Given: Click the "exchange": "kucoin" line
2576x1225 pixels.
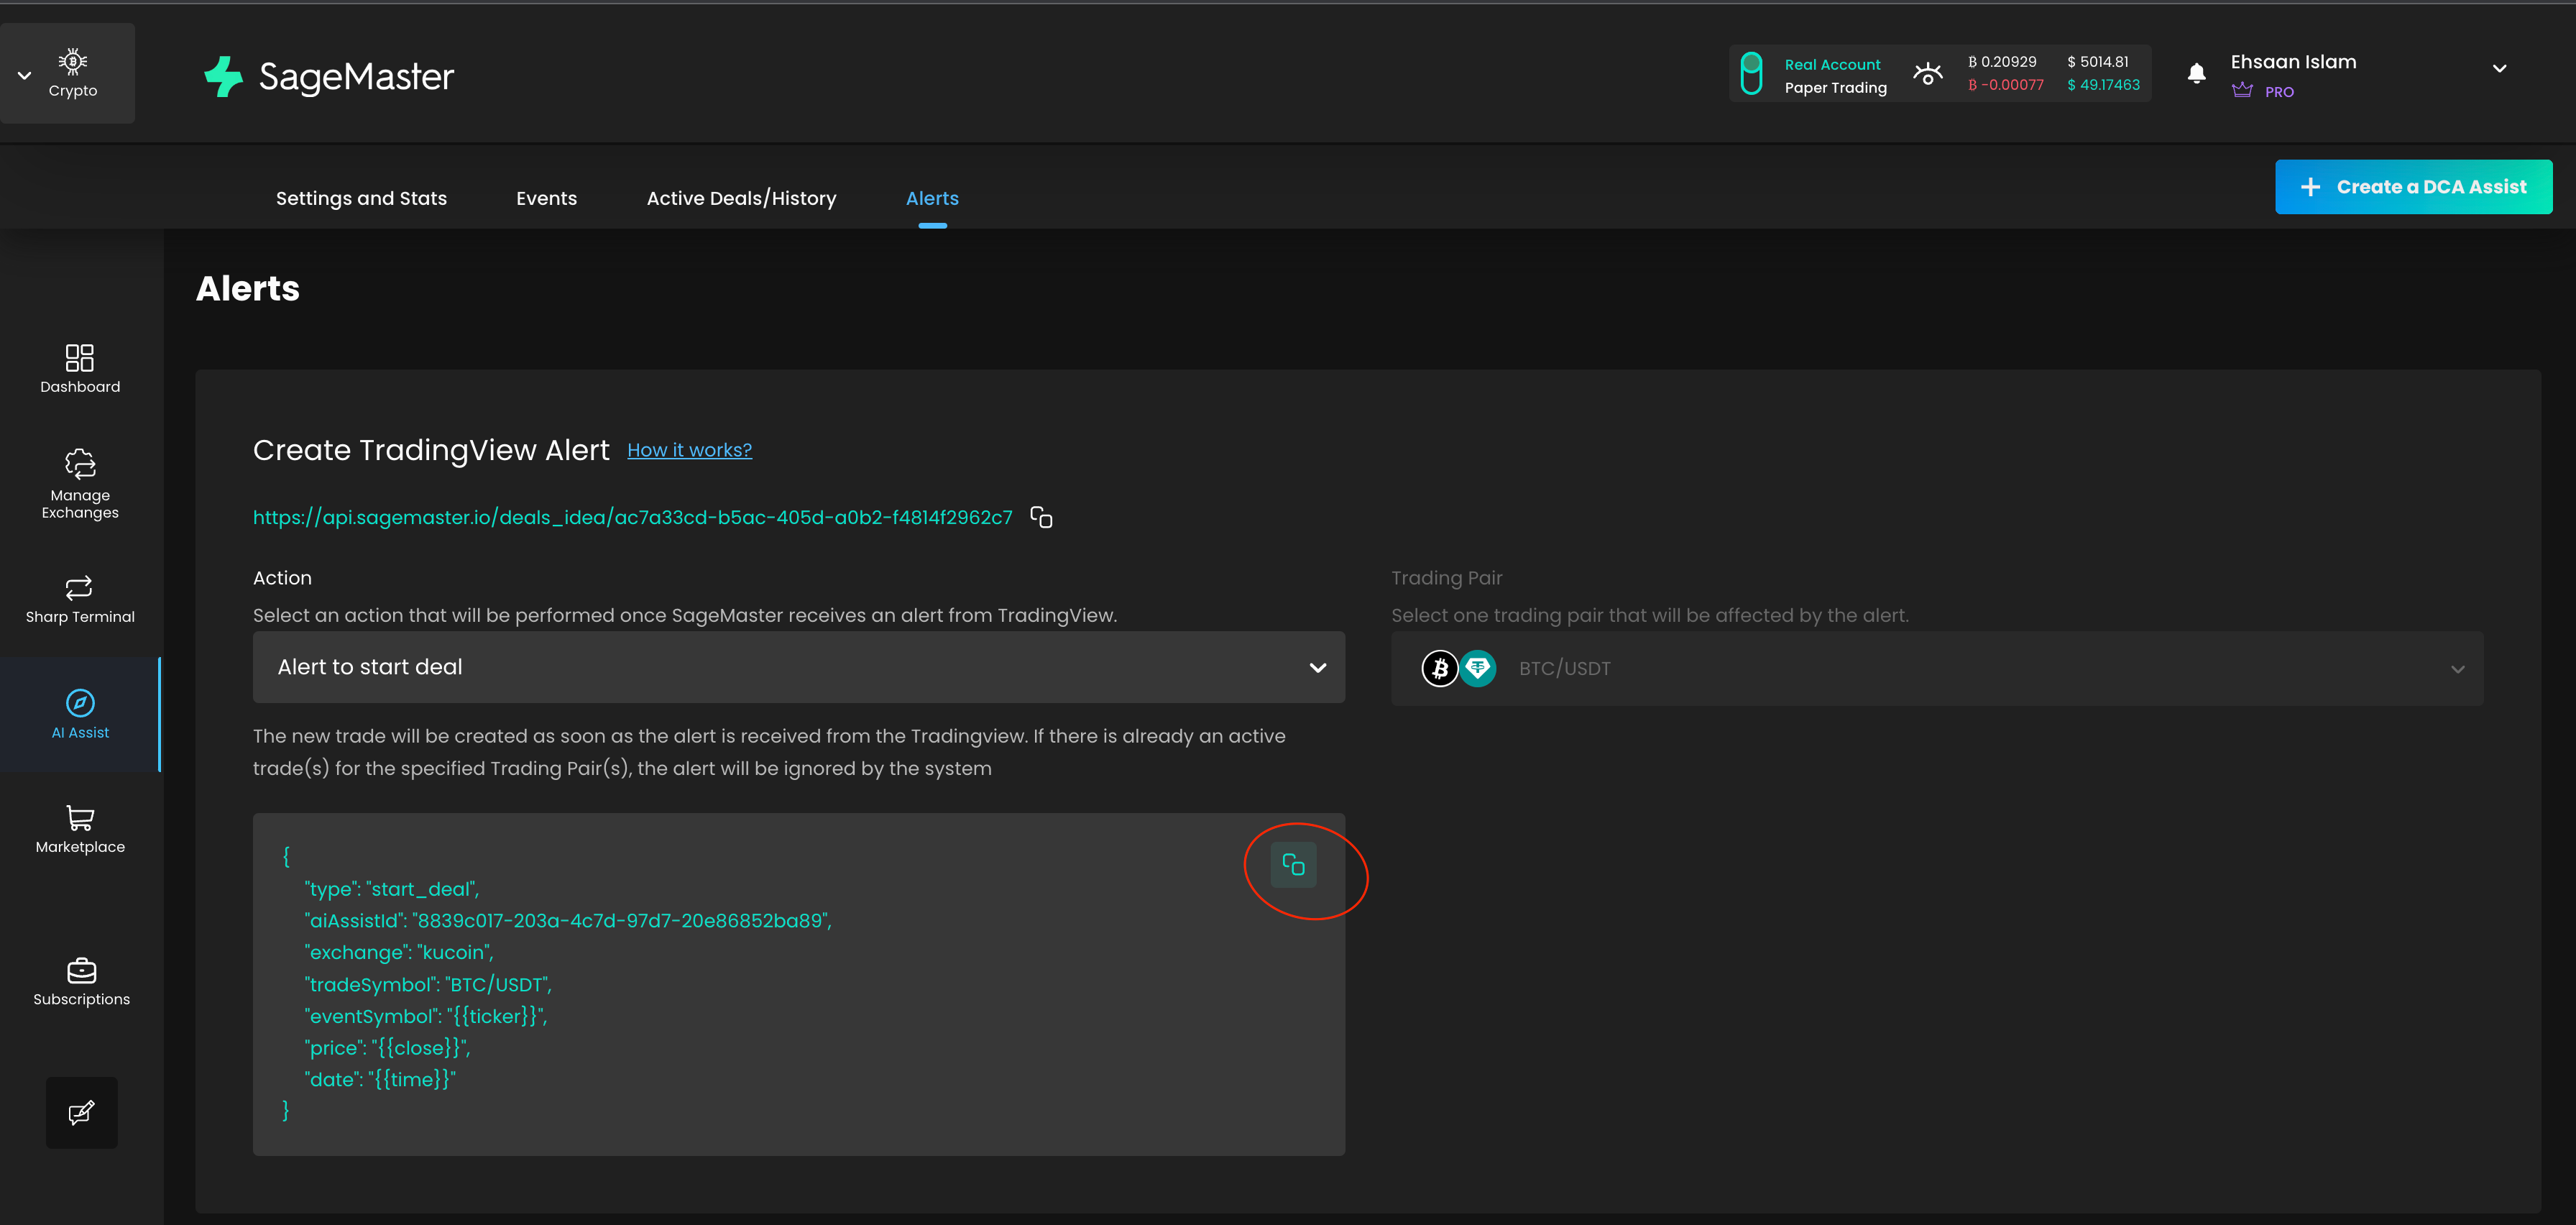Looking at the screenshot, I should coord(399,952).
